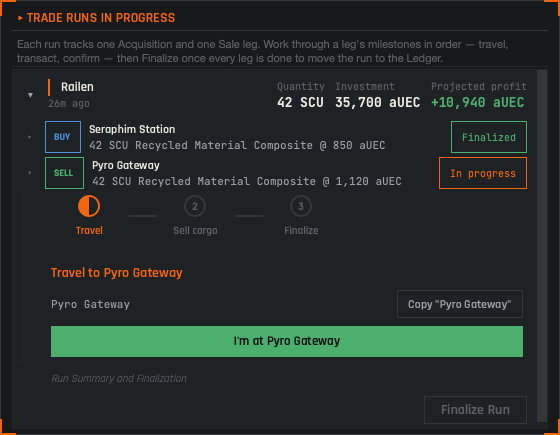
Task: Click the buy line "@ 850 aUEC" details
Action: (x=237, y=145)
